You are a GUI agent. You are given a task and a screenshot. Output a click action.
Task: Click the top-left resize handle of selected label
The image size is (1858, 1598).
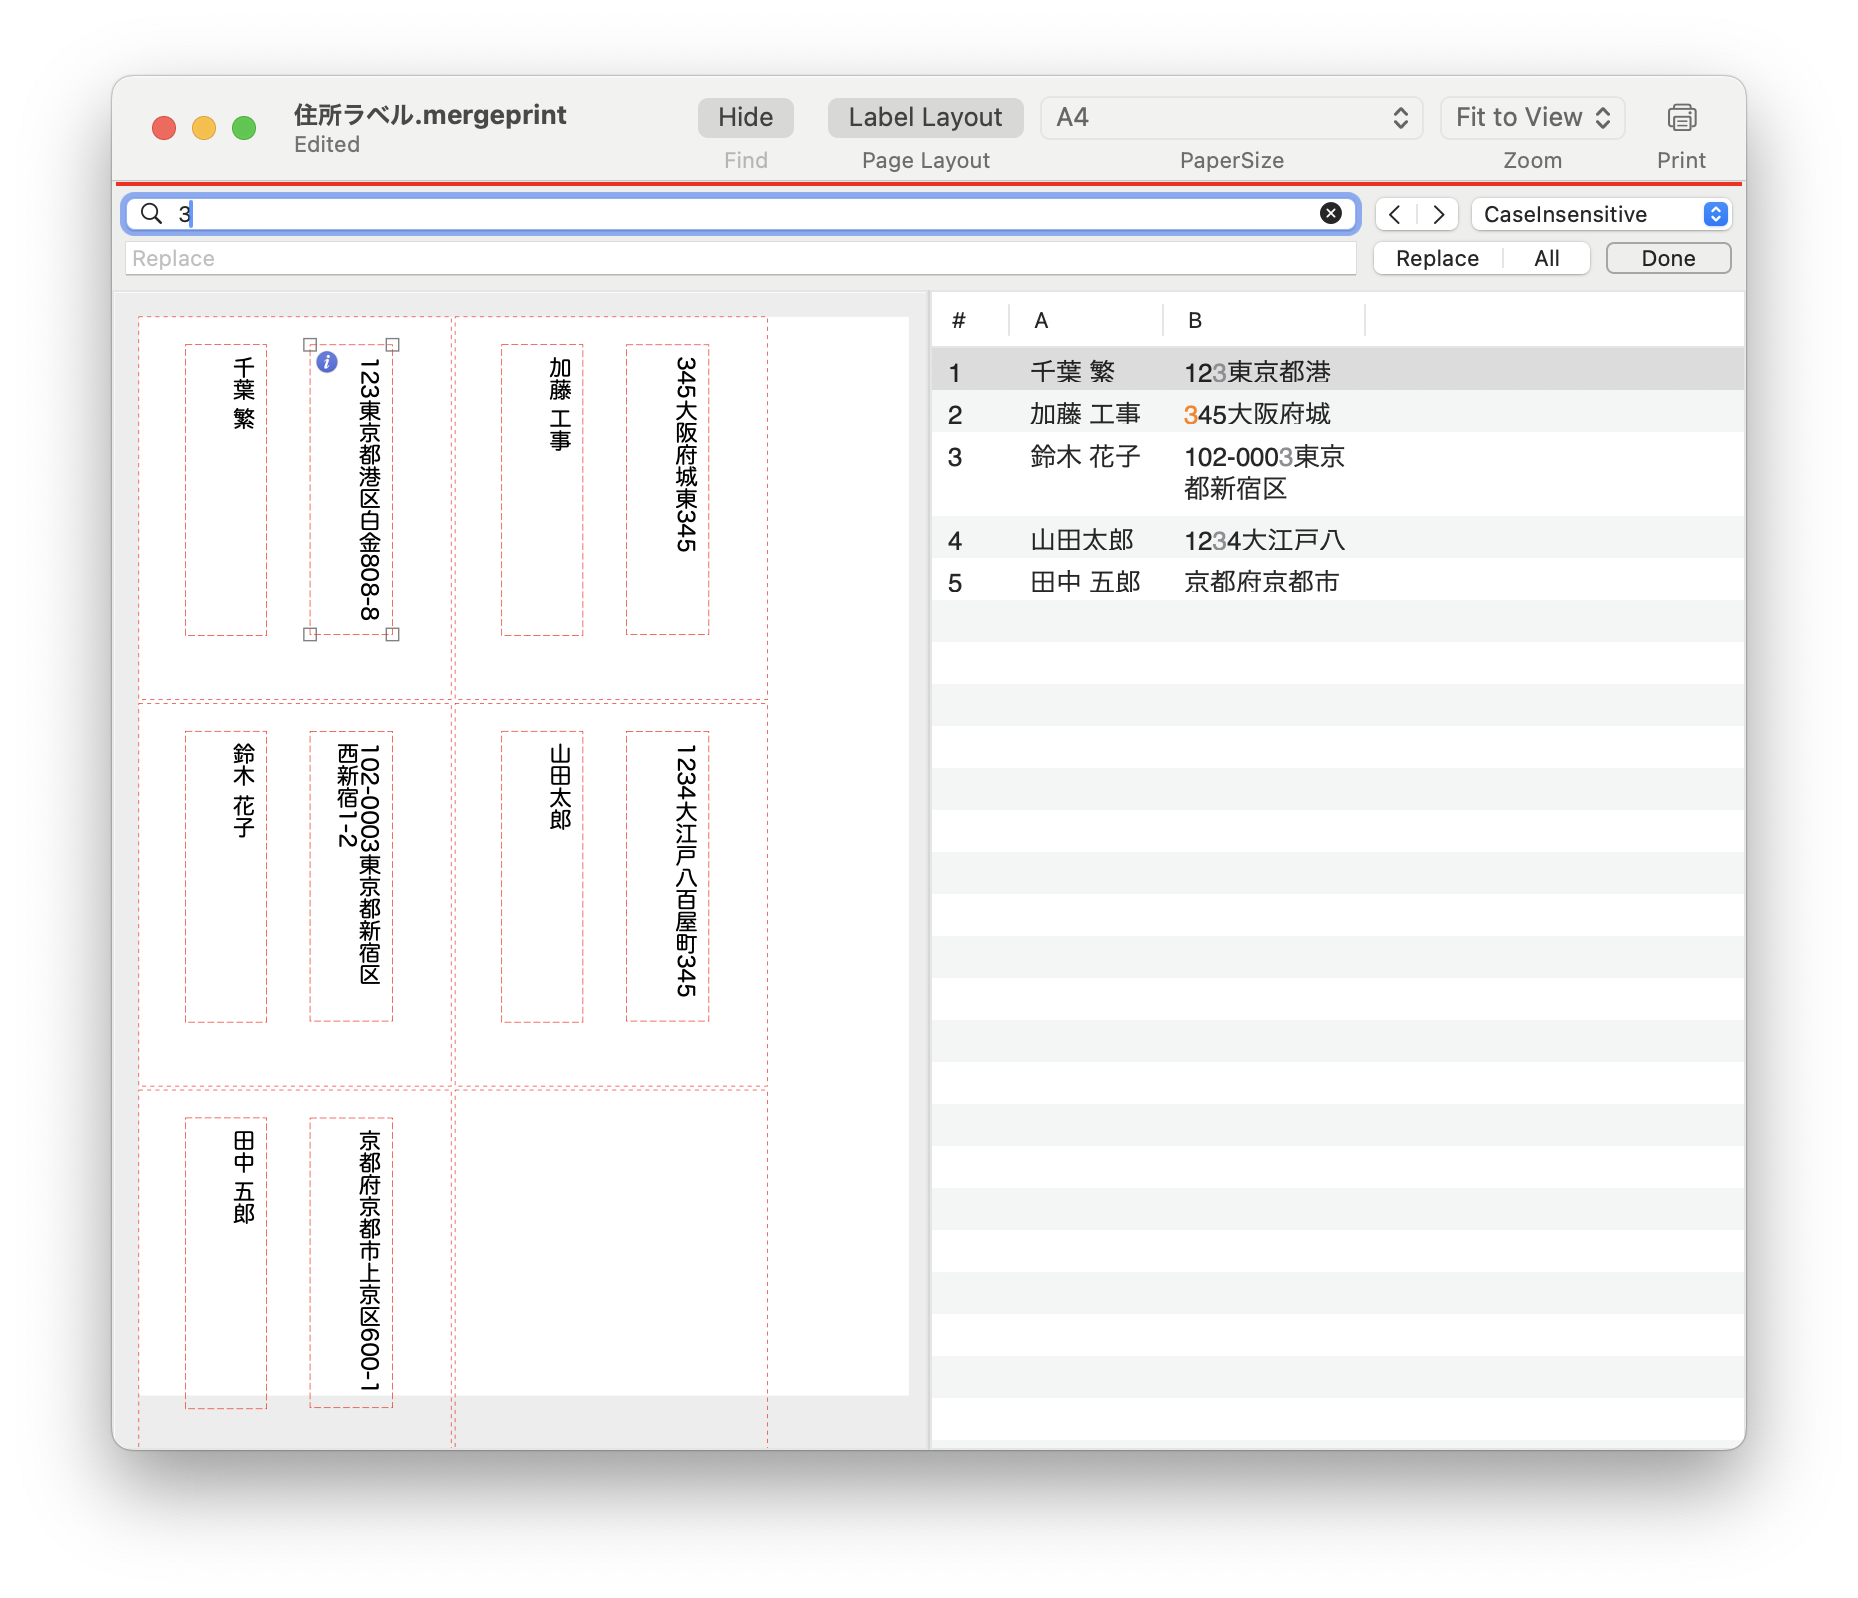[x=310, y=345]
